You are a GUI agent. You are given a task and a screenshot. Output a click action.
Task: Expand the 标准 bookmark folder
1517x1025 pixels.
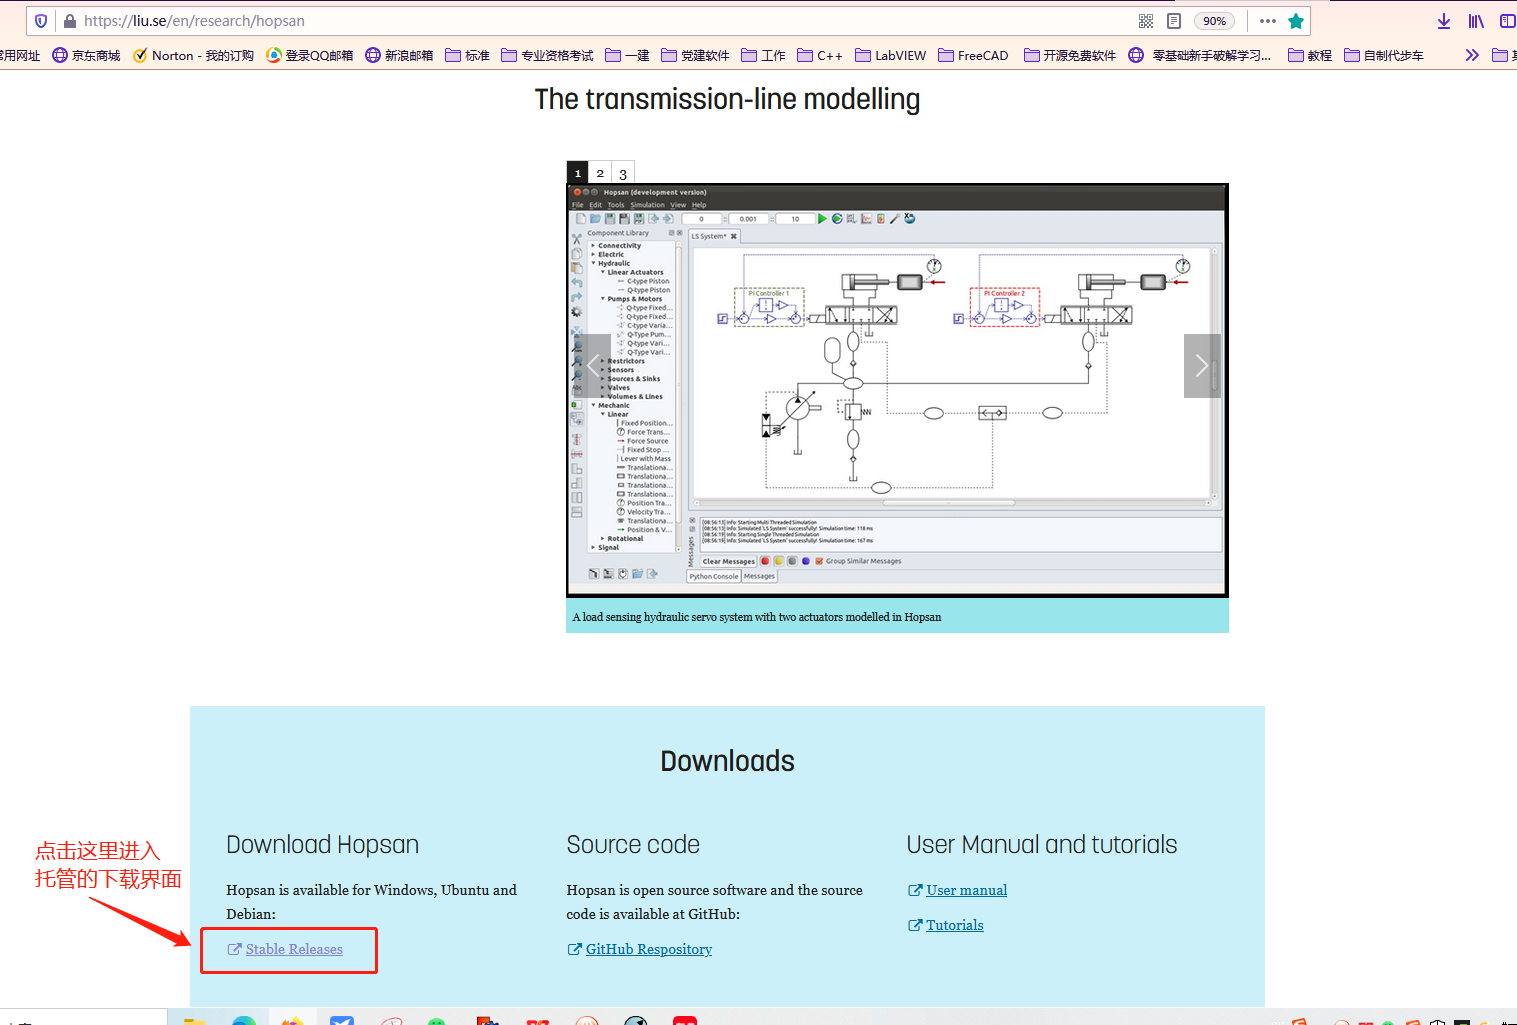467,55
